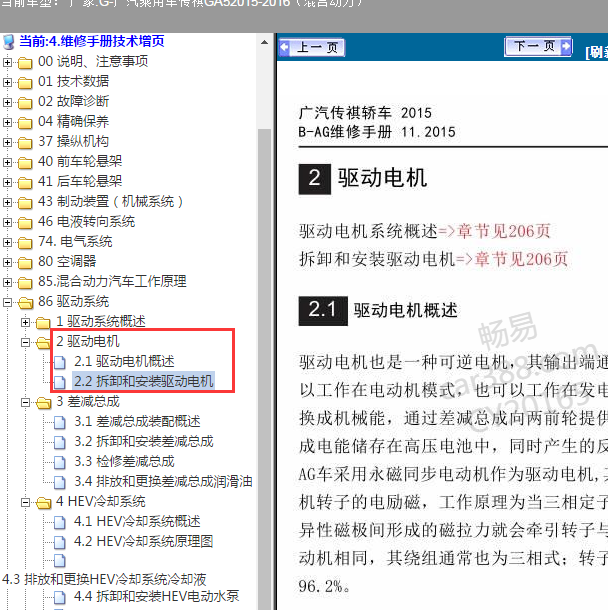The width and height of the screenshot is (608, 610).
Task: Open '3.4 排放和更换差减总成润滑油' document
Action: [x=163, y=482]
